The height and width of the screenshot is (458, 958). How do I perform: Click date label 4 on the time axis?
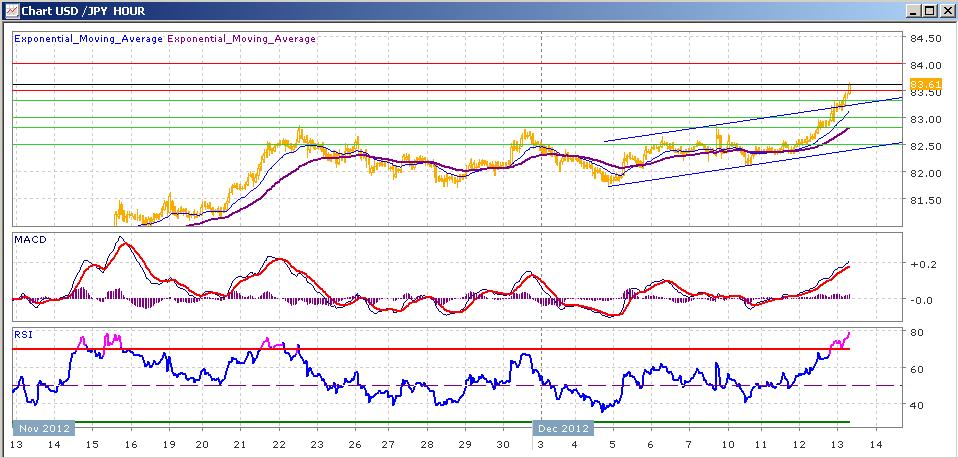tap(576, 445)
